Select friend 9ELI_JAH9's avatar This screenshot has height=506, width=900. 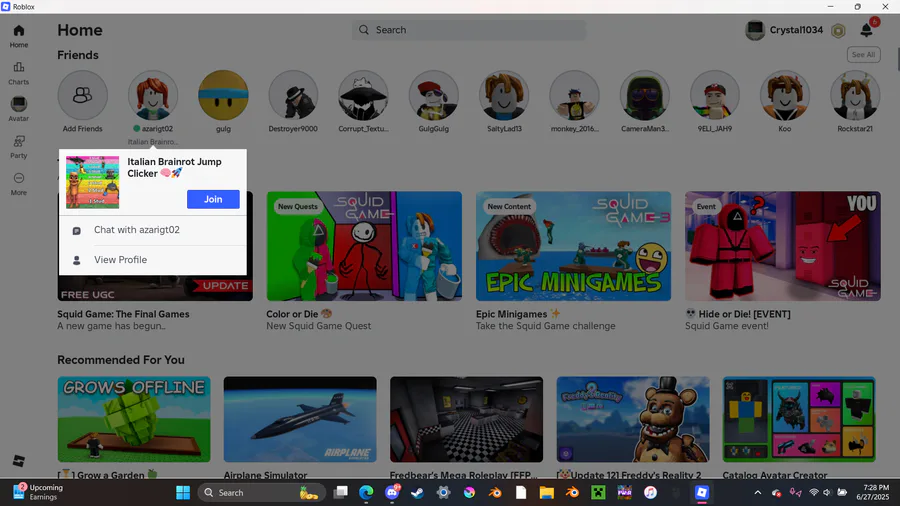[x=715, y=95]
